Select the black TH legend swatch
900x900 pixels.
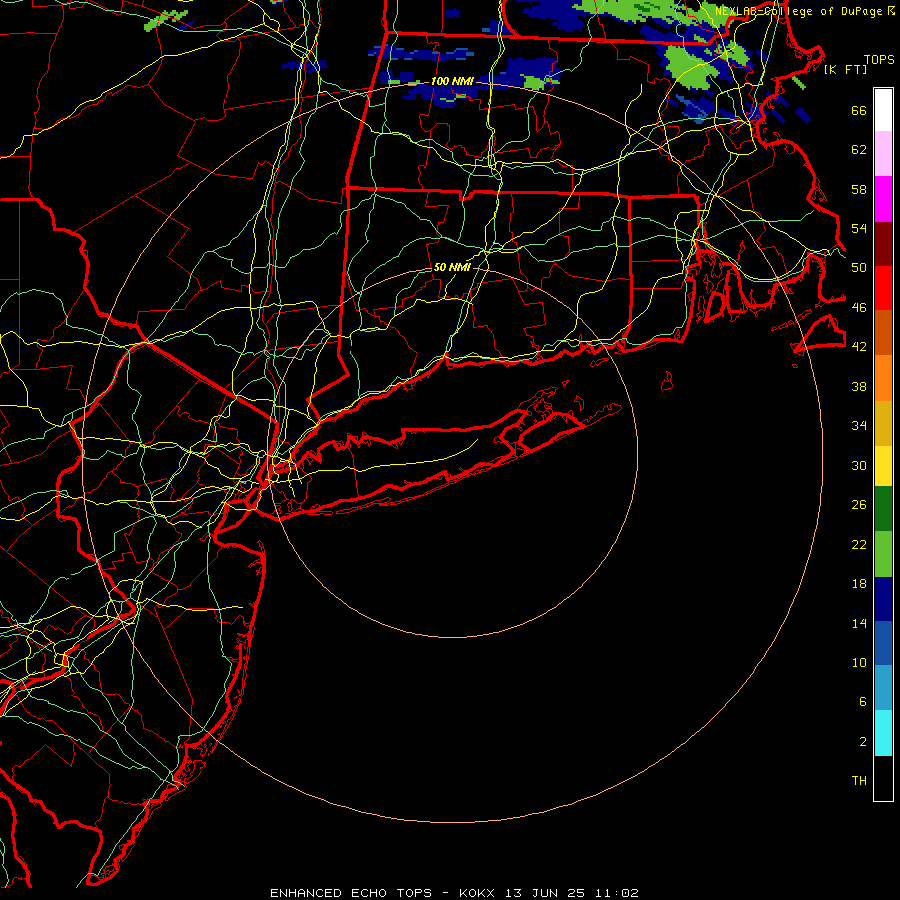point(883,778)
